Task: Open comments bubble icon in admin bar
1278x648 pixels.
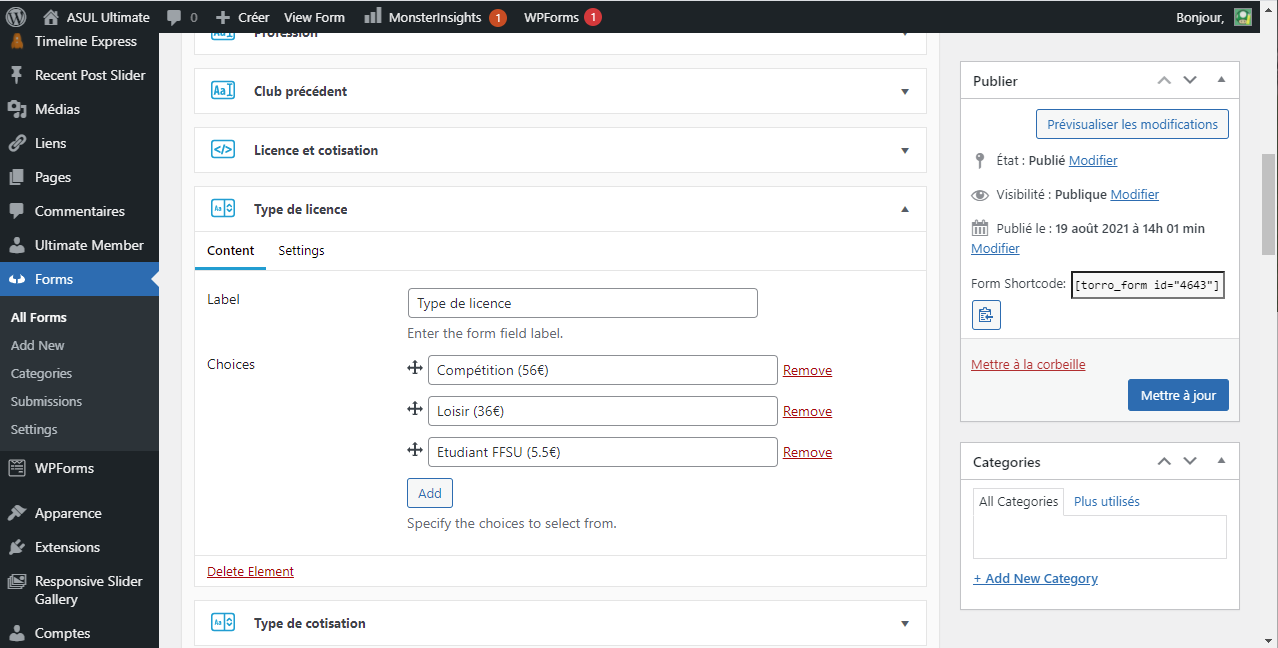Action: (175, 17)
